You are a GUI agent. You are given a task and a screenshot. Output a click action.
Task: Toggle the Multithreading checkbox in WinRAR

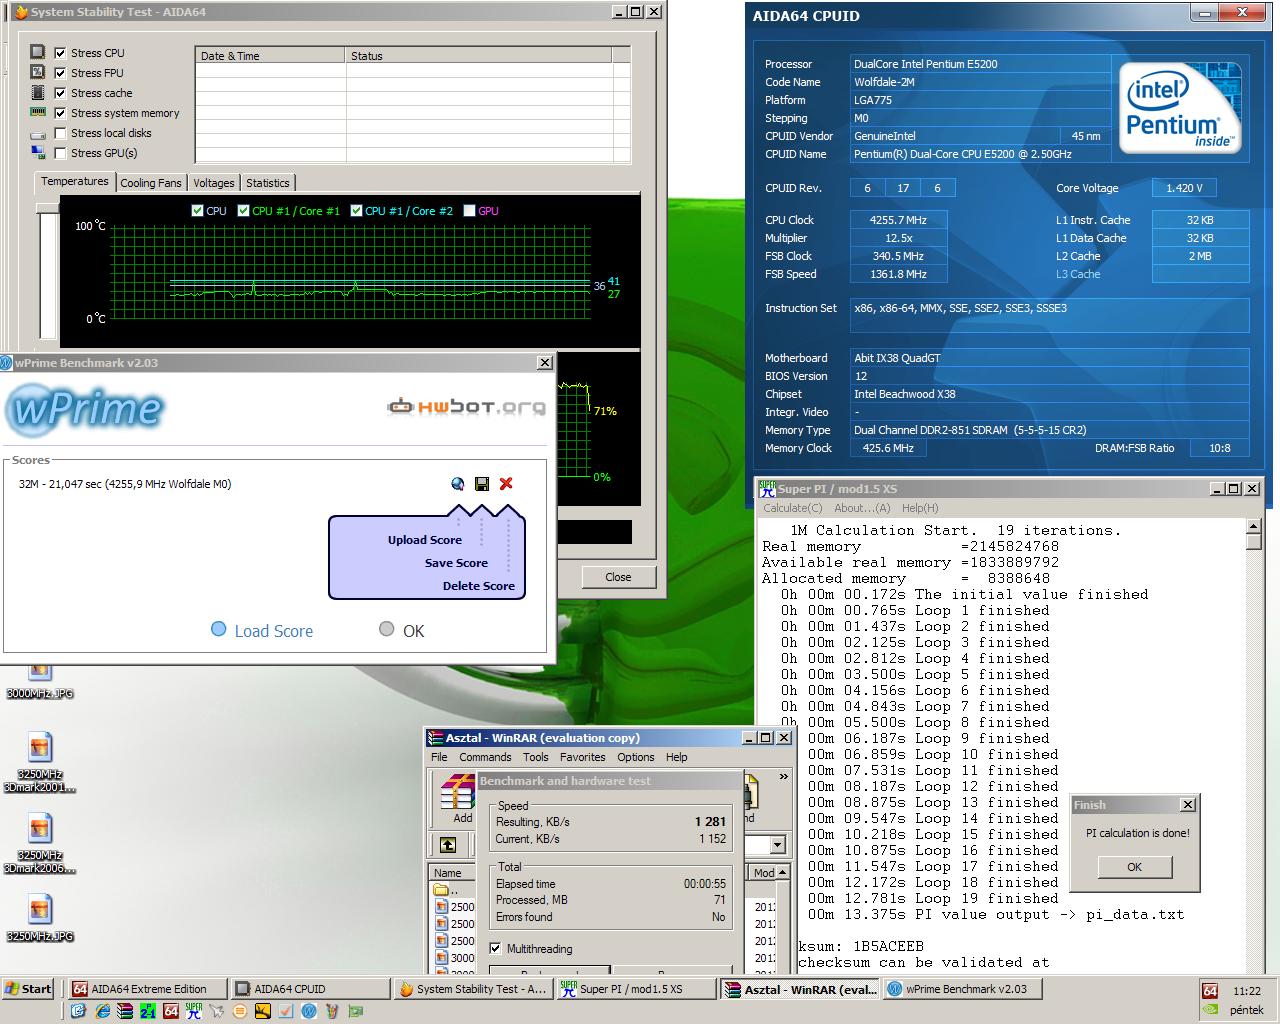click(x=496, y=948)
